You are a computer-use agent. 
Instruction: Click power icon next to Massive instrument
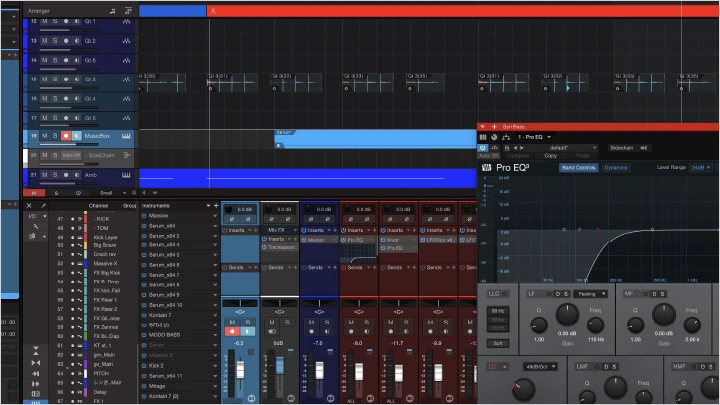[144, 216]
